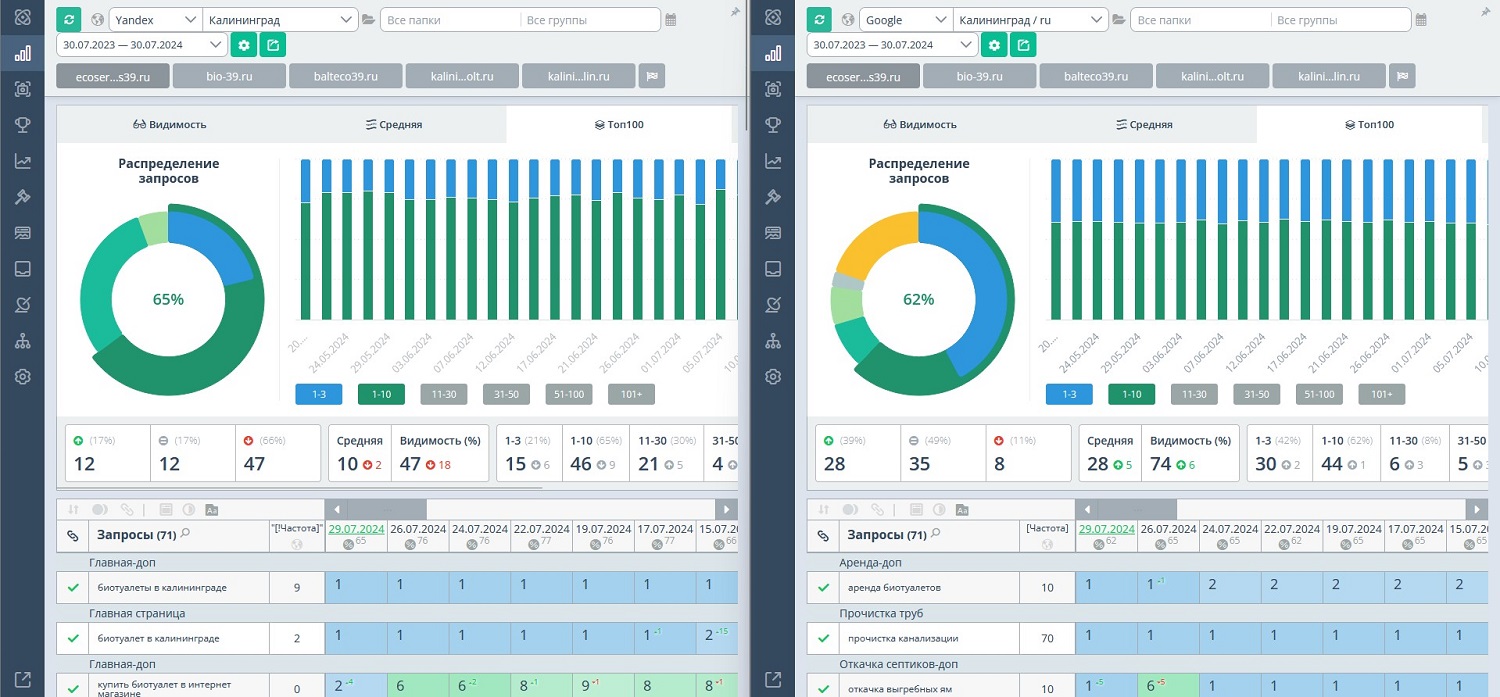
Task: Open the settings gear in the middle sidebar
Action: click(x=773, y=377)
